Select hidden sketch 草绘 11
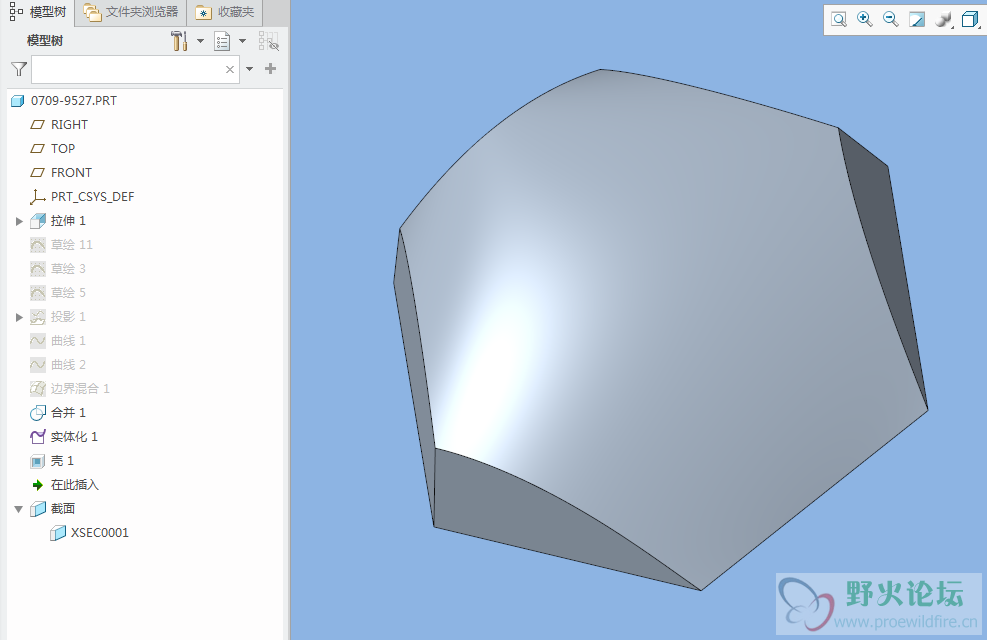Screen dimensions: 987x640 coord(72,245)
